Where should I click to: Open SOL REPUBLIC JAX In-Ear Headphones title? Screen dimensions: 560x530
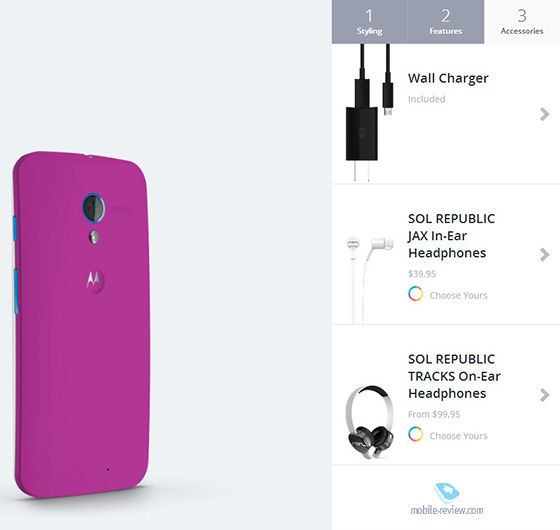click(451, 236)
